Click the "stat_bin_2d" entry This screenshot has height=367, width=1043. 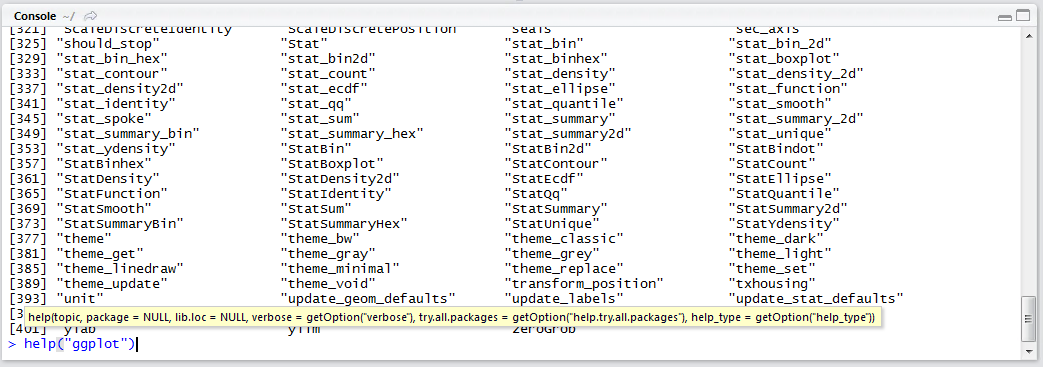780,44
